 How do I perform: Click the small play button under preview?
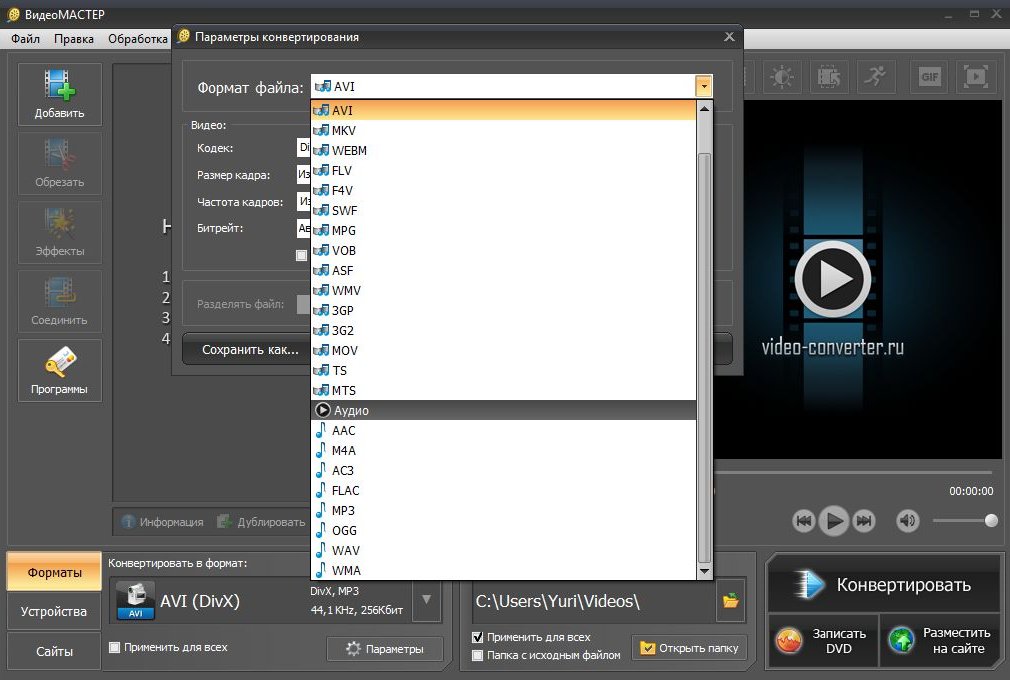[834, 520]
